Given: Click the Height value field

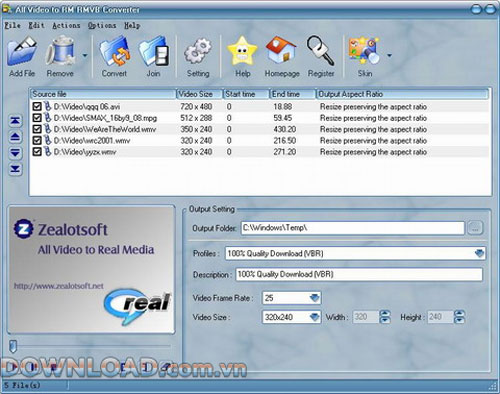Looking at the screenshot, I should pos(440,317).
